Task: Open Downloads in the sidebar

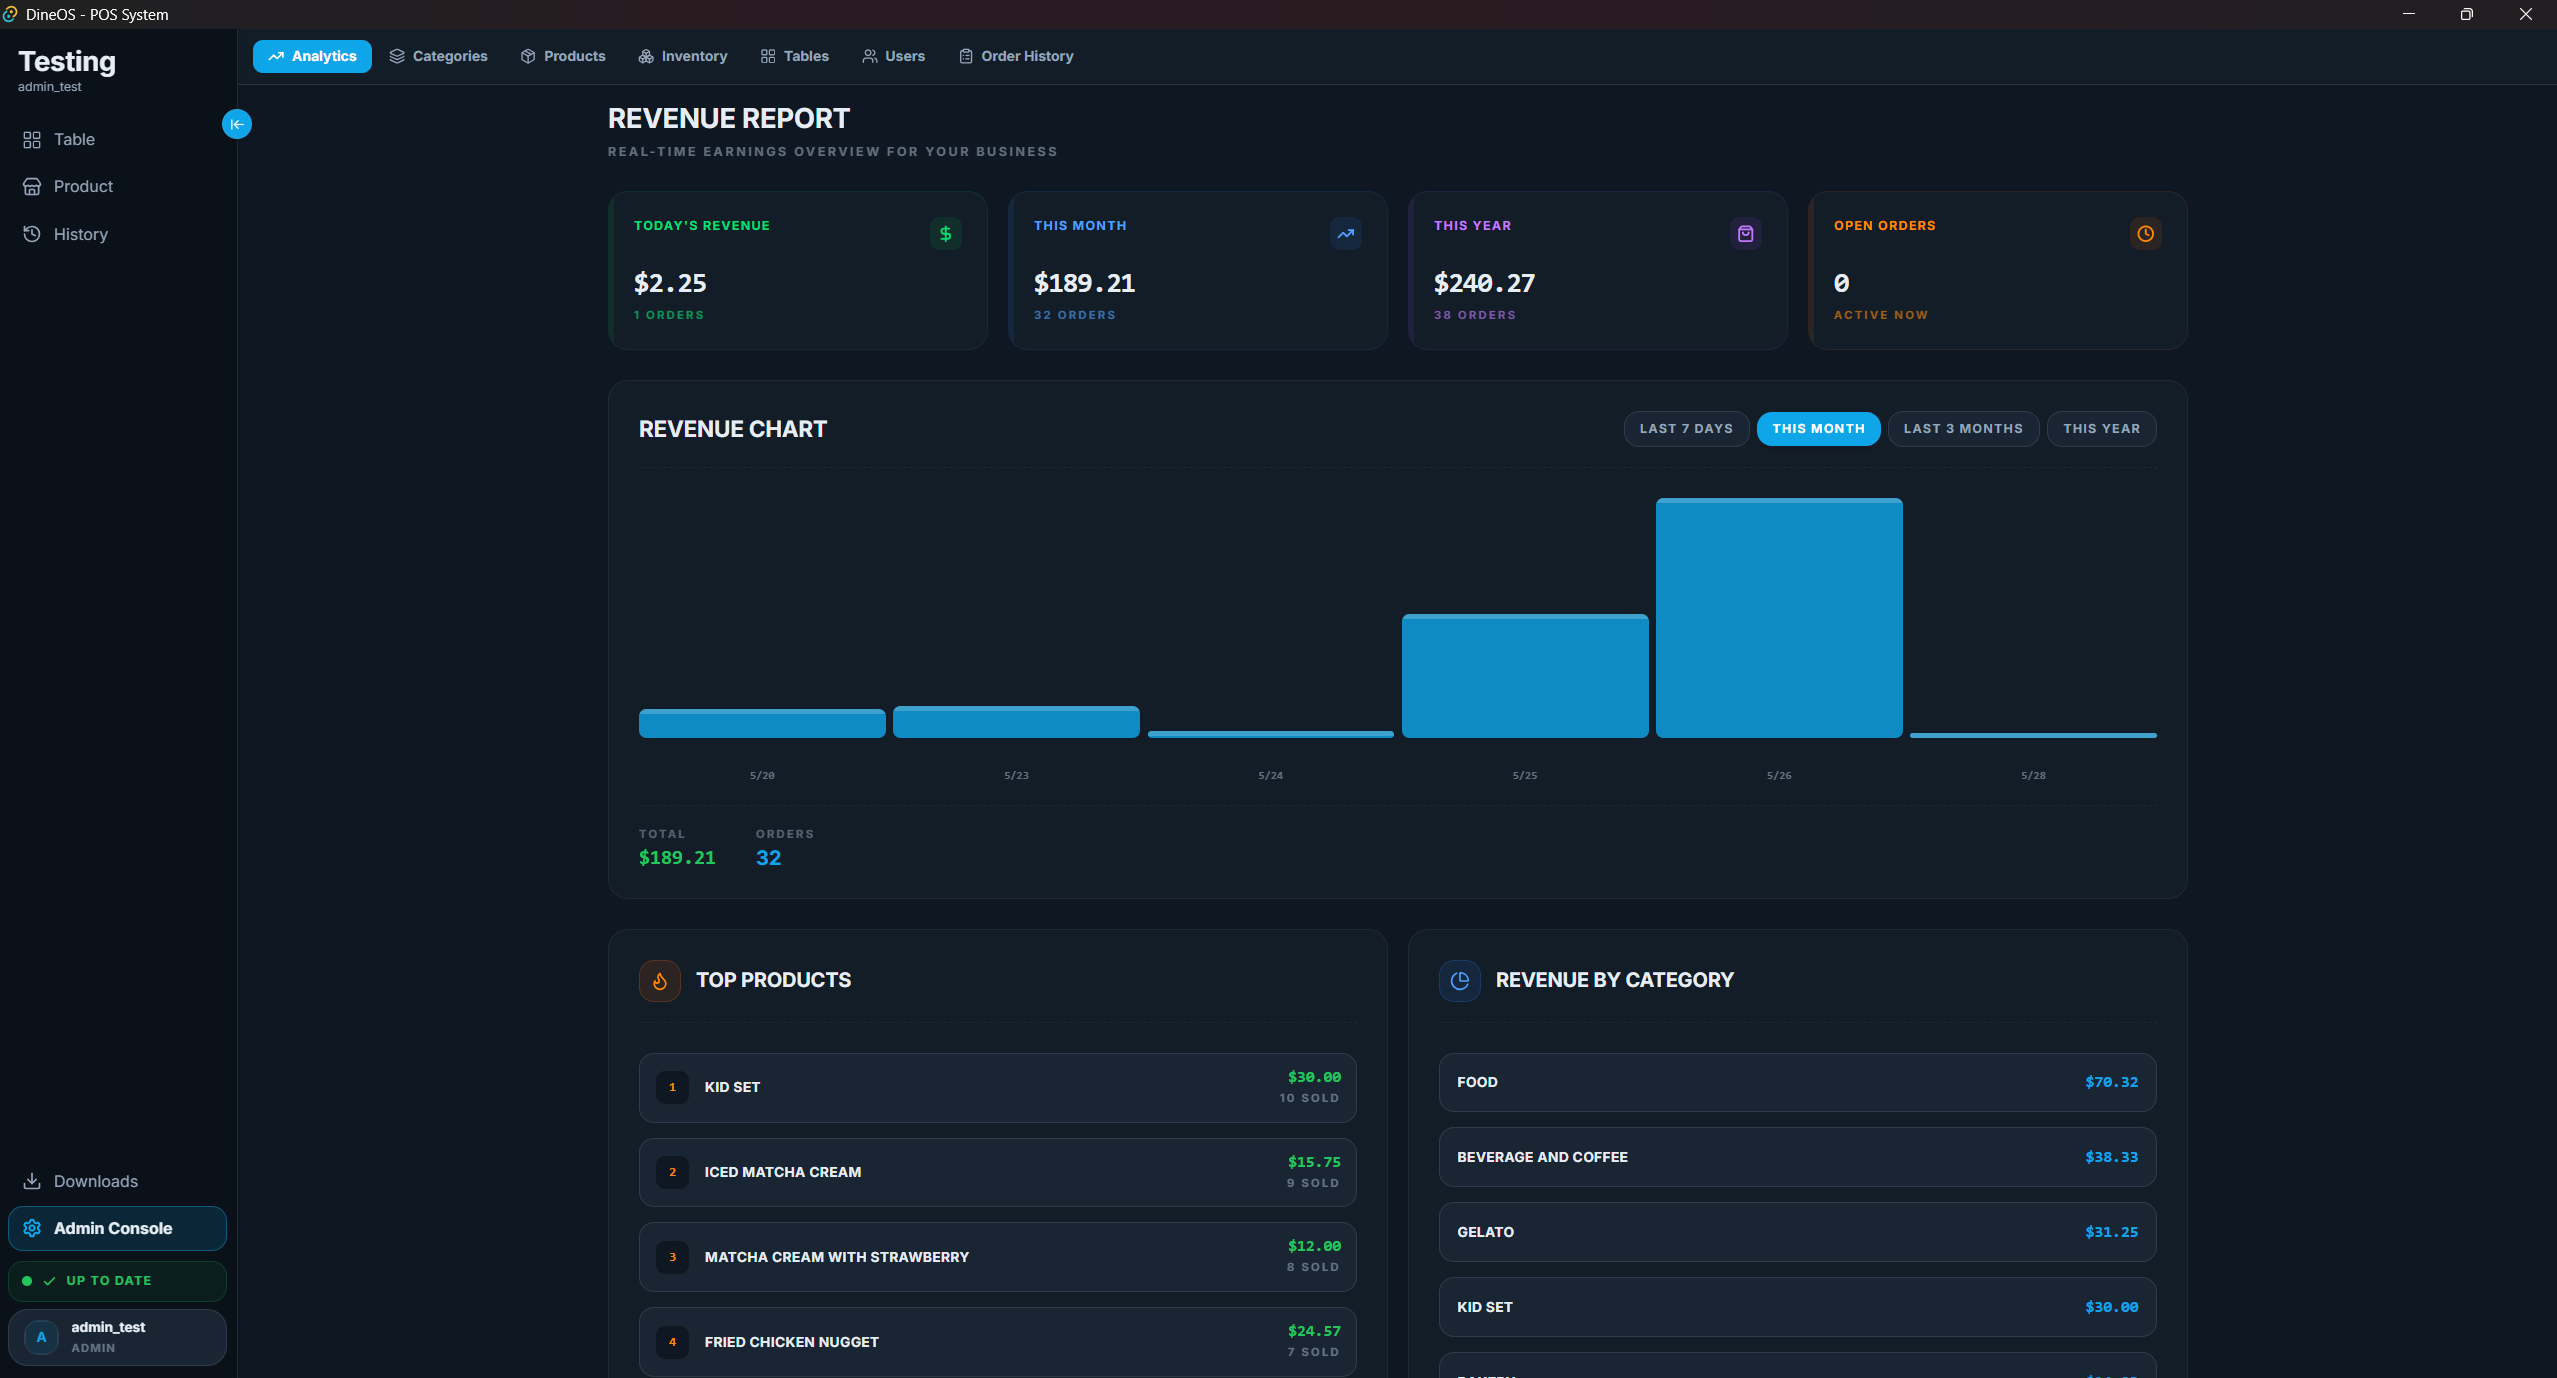Action: (x=117, y=1181)
